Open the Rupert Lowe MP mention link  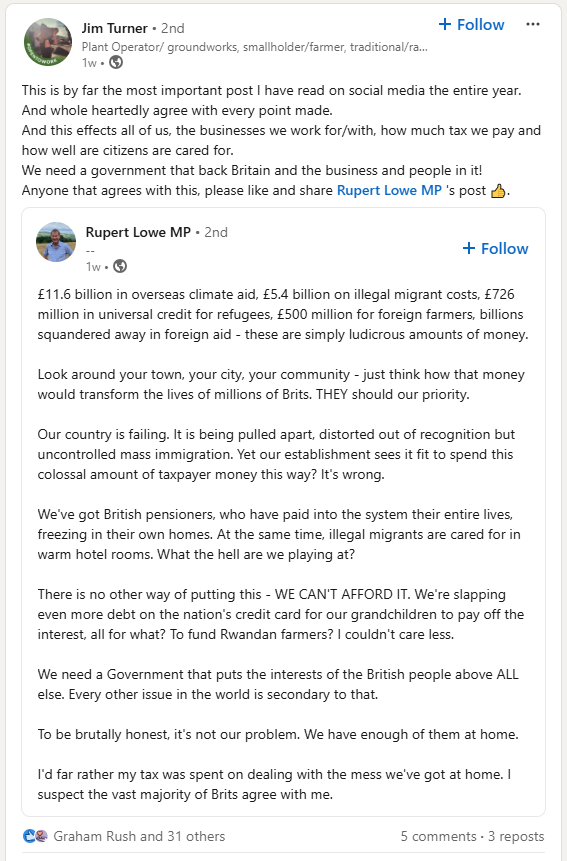coord(389,191)
